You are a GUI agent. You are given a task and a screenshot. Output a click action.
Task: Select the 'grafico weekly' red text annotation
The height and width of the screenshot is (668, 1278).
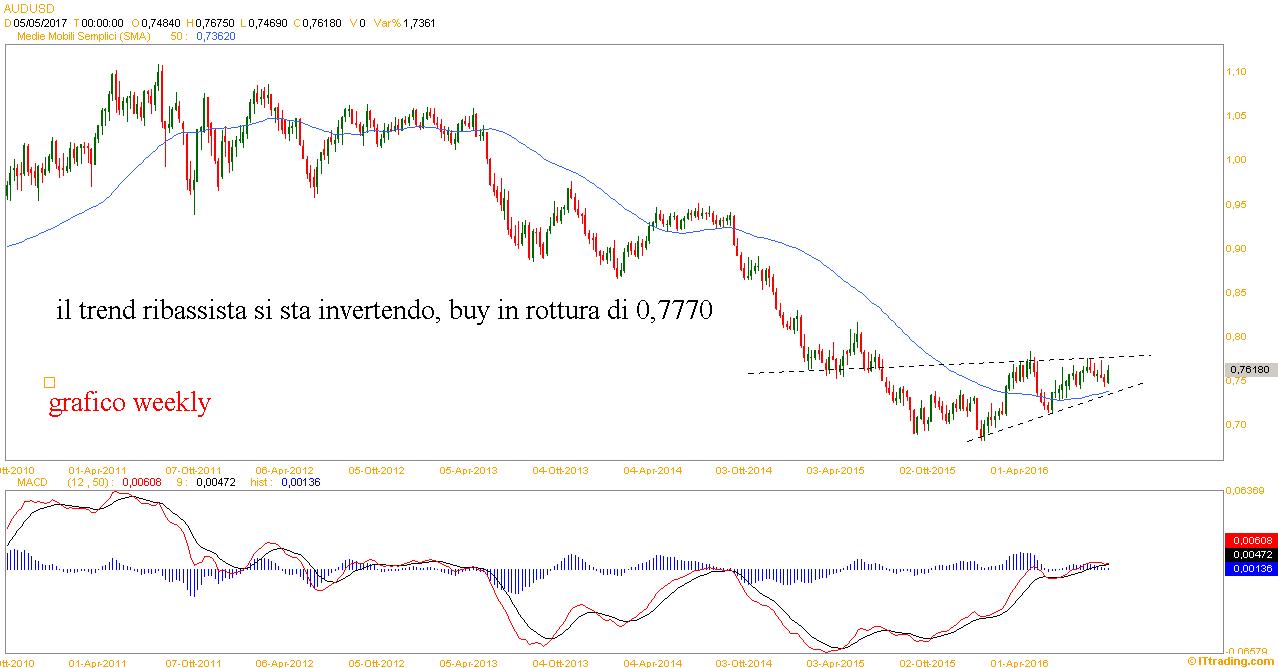tap(130, 403)
